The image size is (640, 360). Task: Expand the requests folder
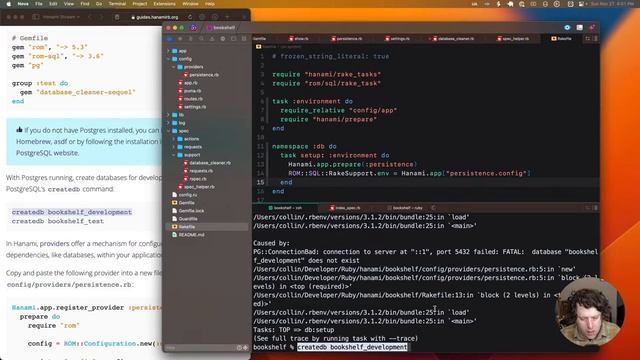[173, 147]
